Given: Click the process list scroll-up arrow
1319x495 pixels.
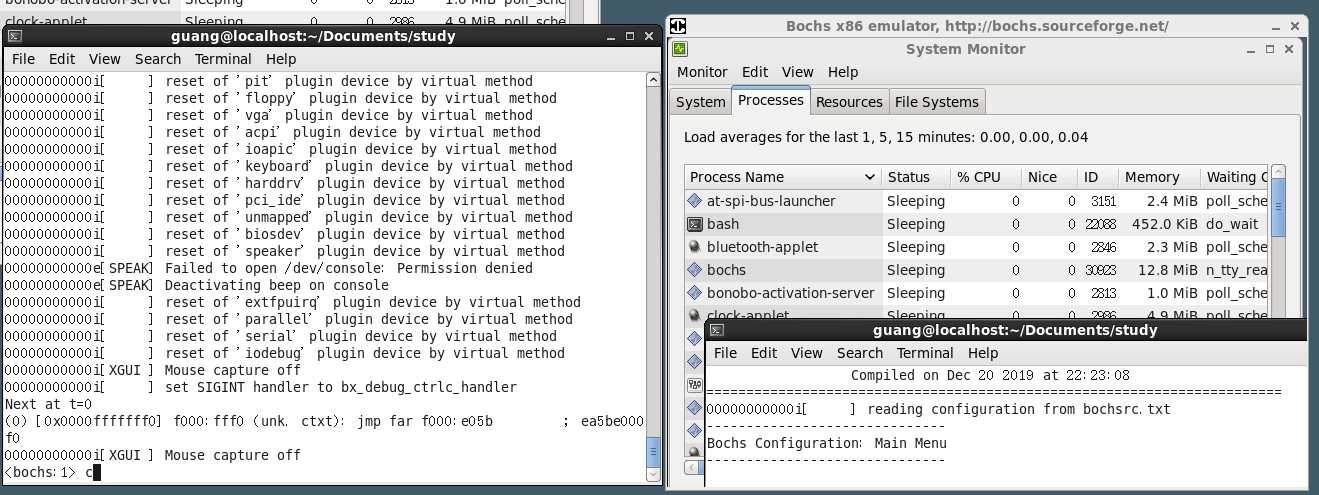Looking at the screenshot, I should pos(1278,173).
